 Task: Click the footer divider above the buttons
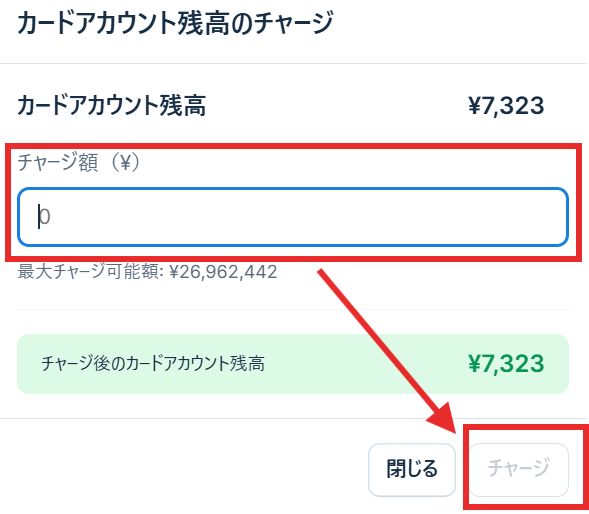pos(293,418)
